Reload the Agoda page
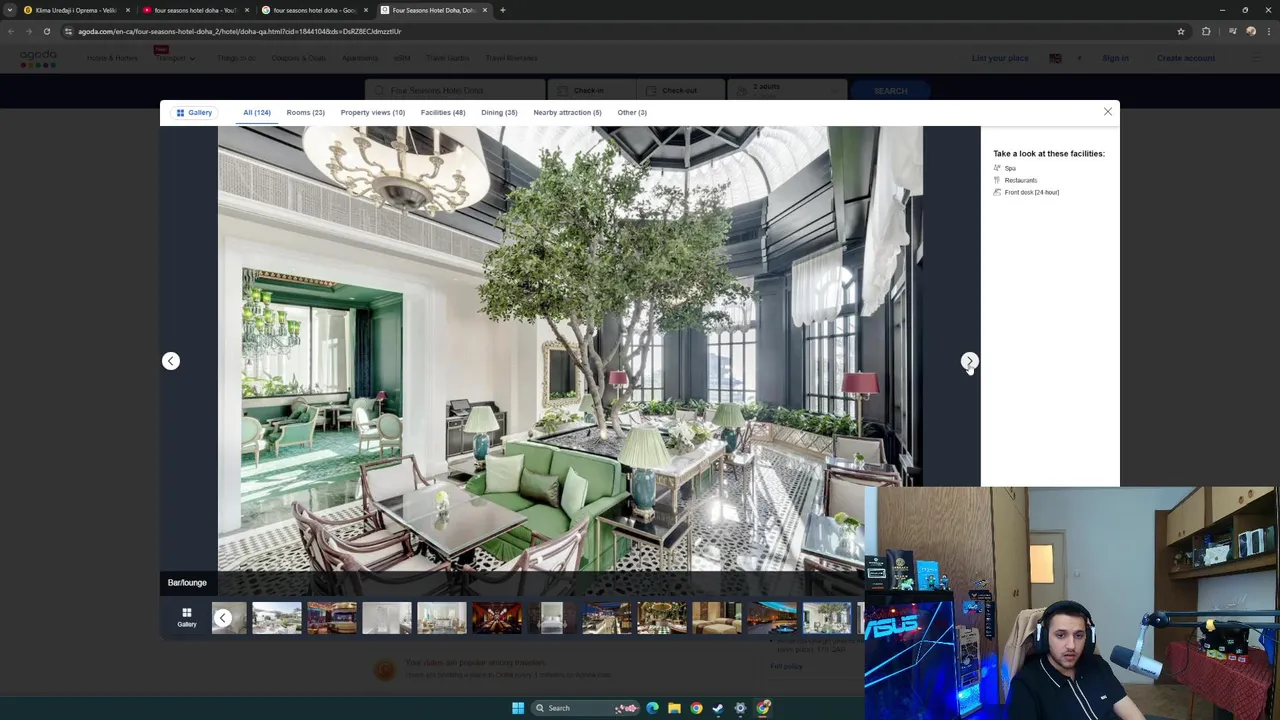Image resolution: width=1280 pixels, height=720 pixels. pyautogui.click(x=46, y=31)
